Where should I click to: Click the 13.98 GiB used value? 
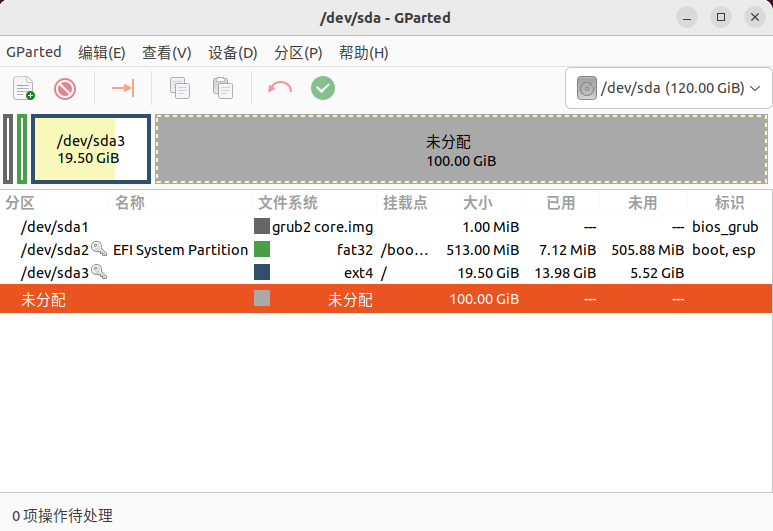pos(565,273)
